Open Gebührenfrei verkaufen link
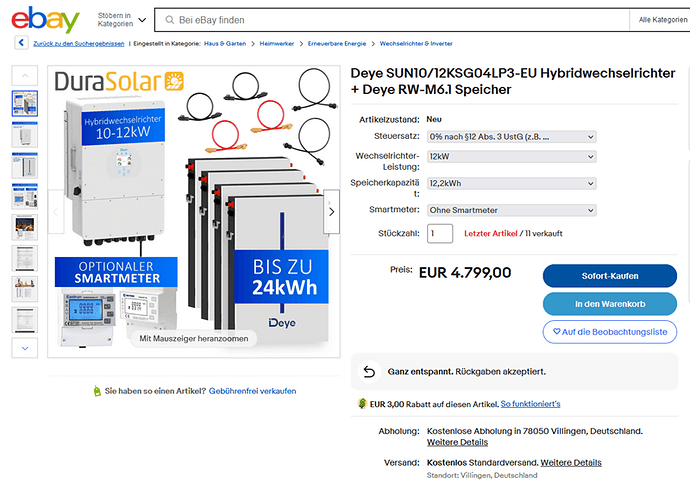 pos(252,391)
